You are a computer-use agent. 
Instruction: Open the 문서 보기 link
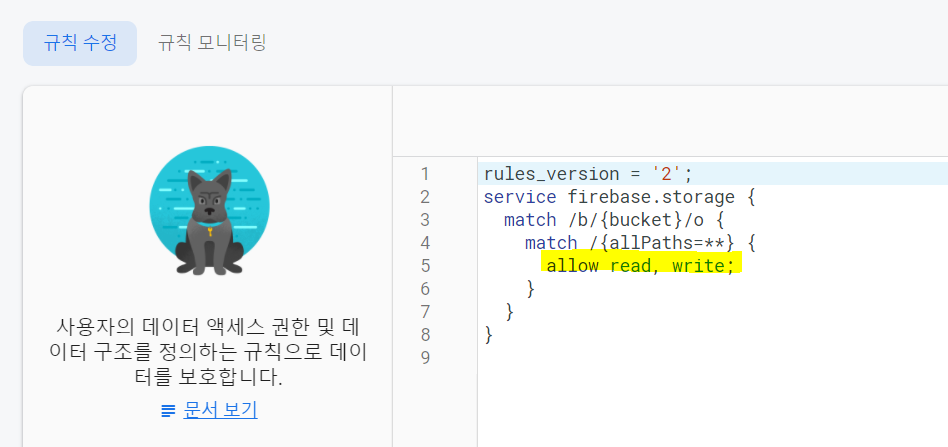click(220, 410)
